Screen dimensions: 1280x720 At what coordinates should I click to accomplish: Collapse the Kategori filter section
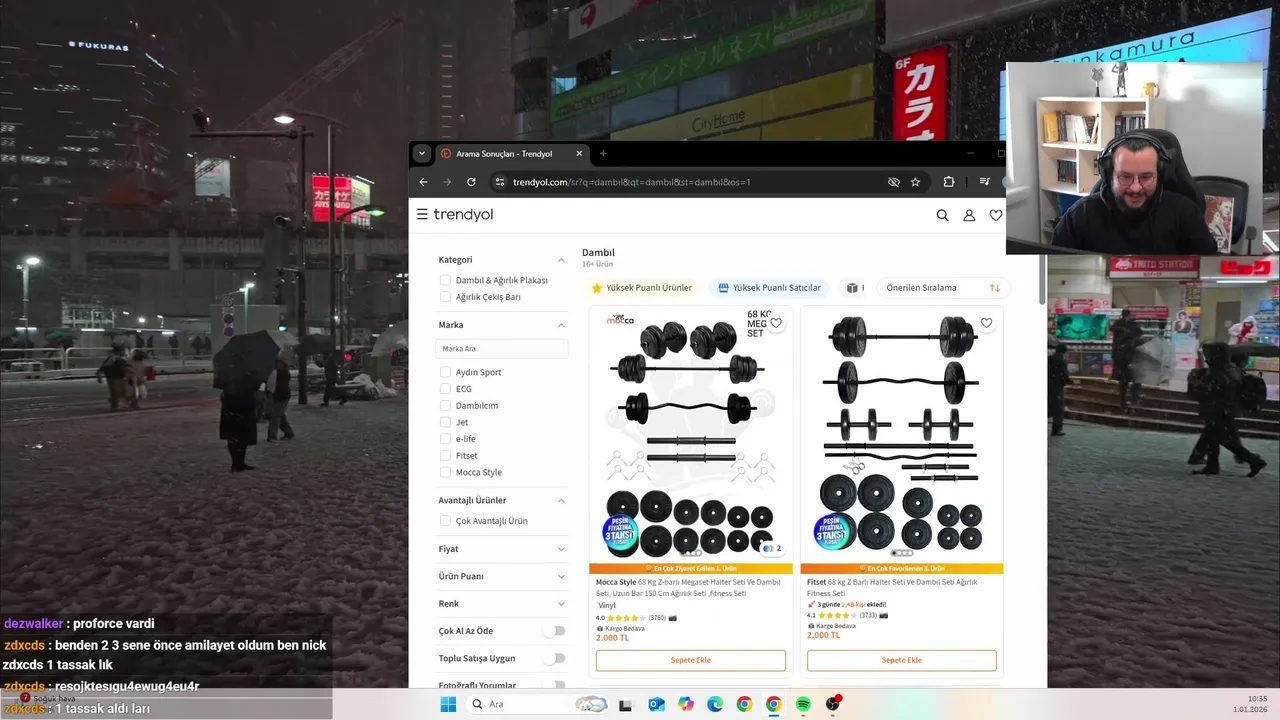coord(561,260)
